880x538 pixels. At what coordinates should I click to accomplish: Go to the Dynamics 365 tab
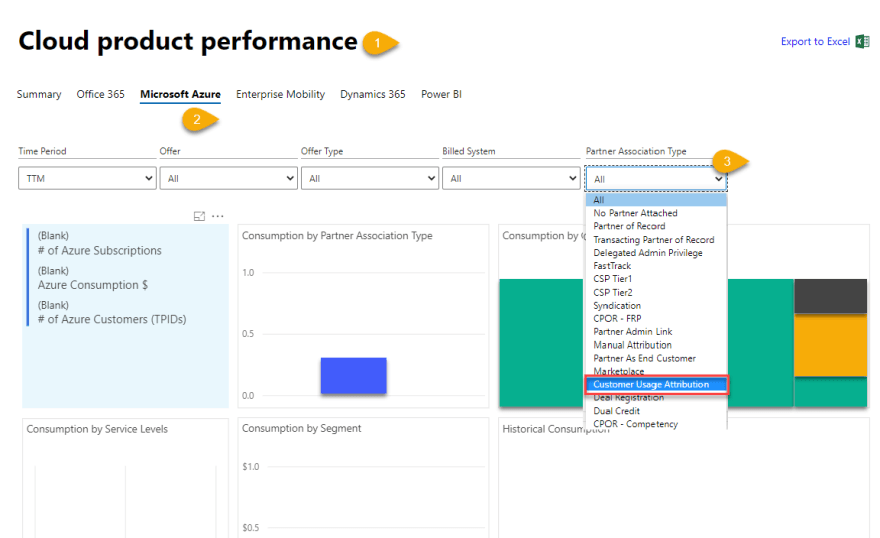pyautogui.click(x=373, y=94)
